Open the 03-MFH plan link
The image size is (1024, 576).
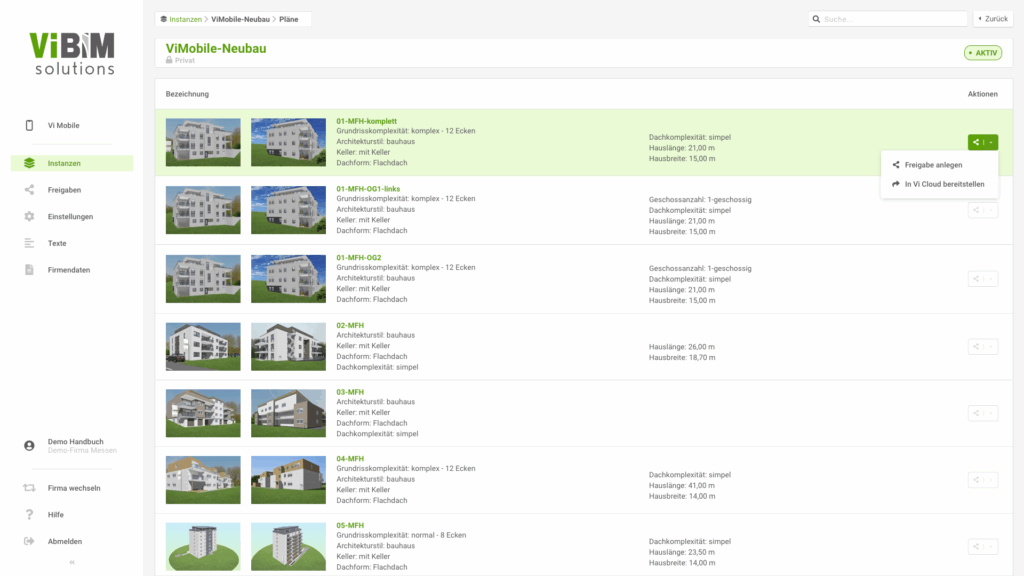pyautogui.click(x=350, y=392)
